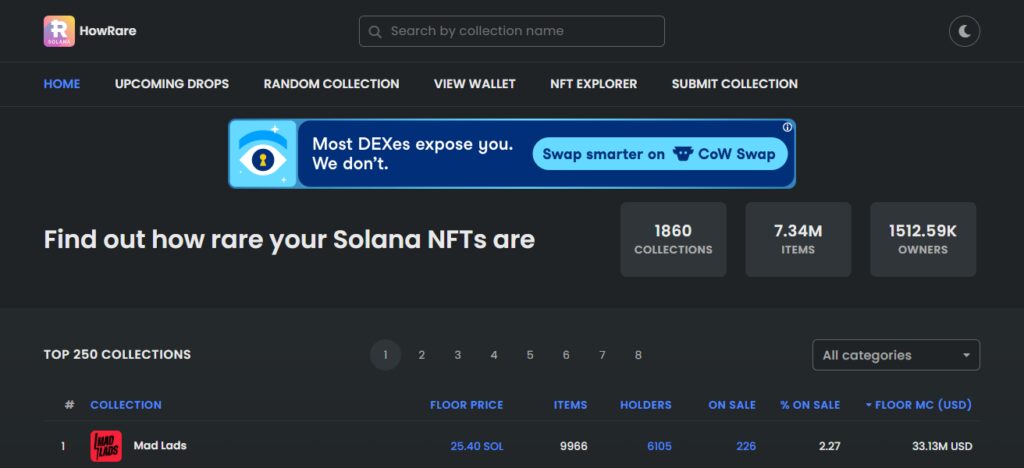Viewport: 1024px width, 468px height.
Task: Open the NFT Explorer menu item
Action: click(594, 84)
